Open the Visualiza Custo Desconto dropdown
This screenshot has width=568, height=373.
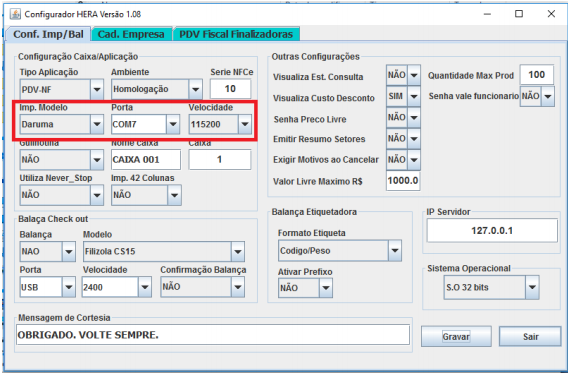click(403, 96)
